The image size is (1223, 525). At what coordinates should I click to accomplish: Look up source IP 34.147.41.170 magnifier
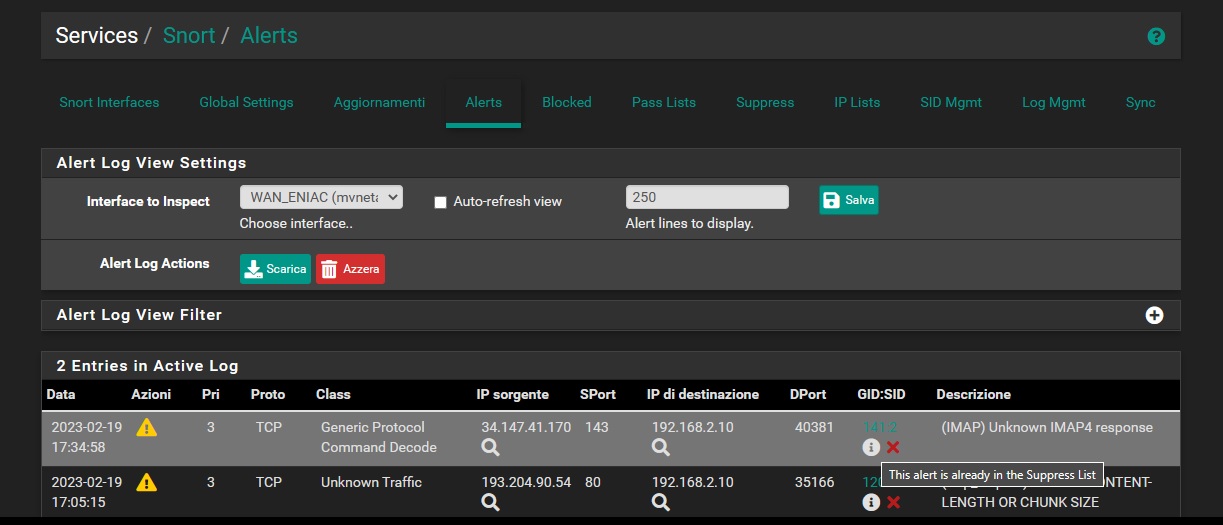click(490, 448)
